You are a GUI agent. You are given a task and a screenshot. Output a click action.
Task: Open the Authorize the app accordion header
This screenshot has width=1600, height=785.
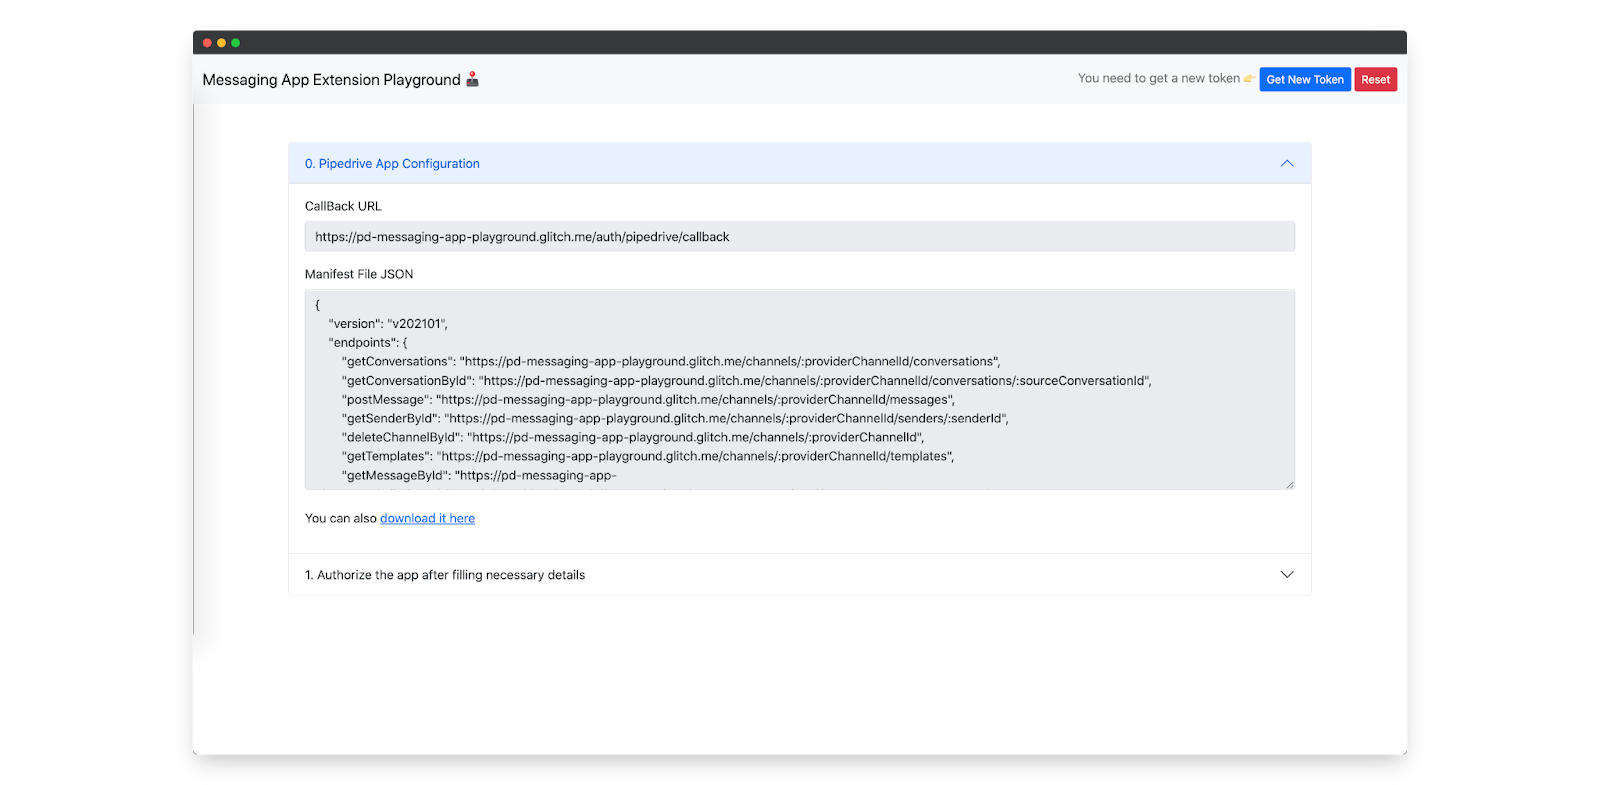tap(445, 575)
